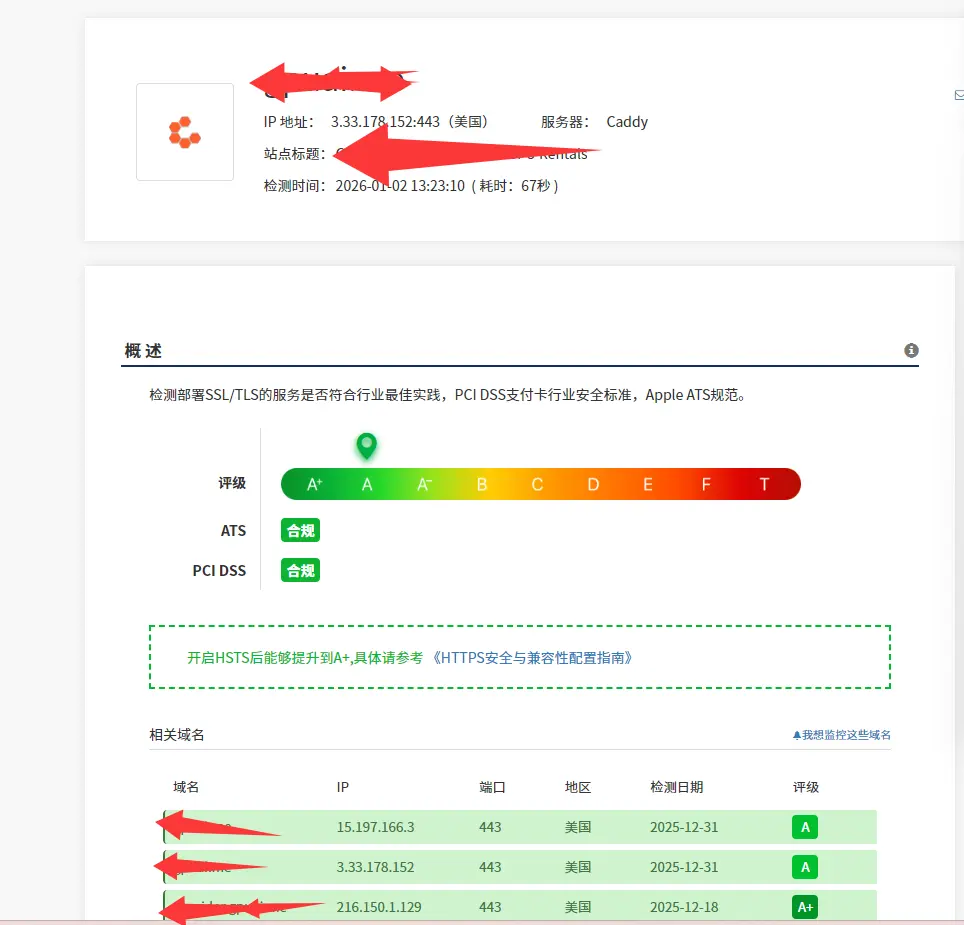This screenshot has height=925, width=964.
Task: Click the A rating badge for 3.33.178.152
Action: coord(805,867)
